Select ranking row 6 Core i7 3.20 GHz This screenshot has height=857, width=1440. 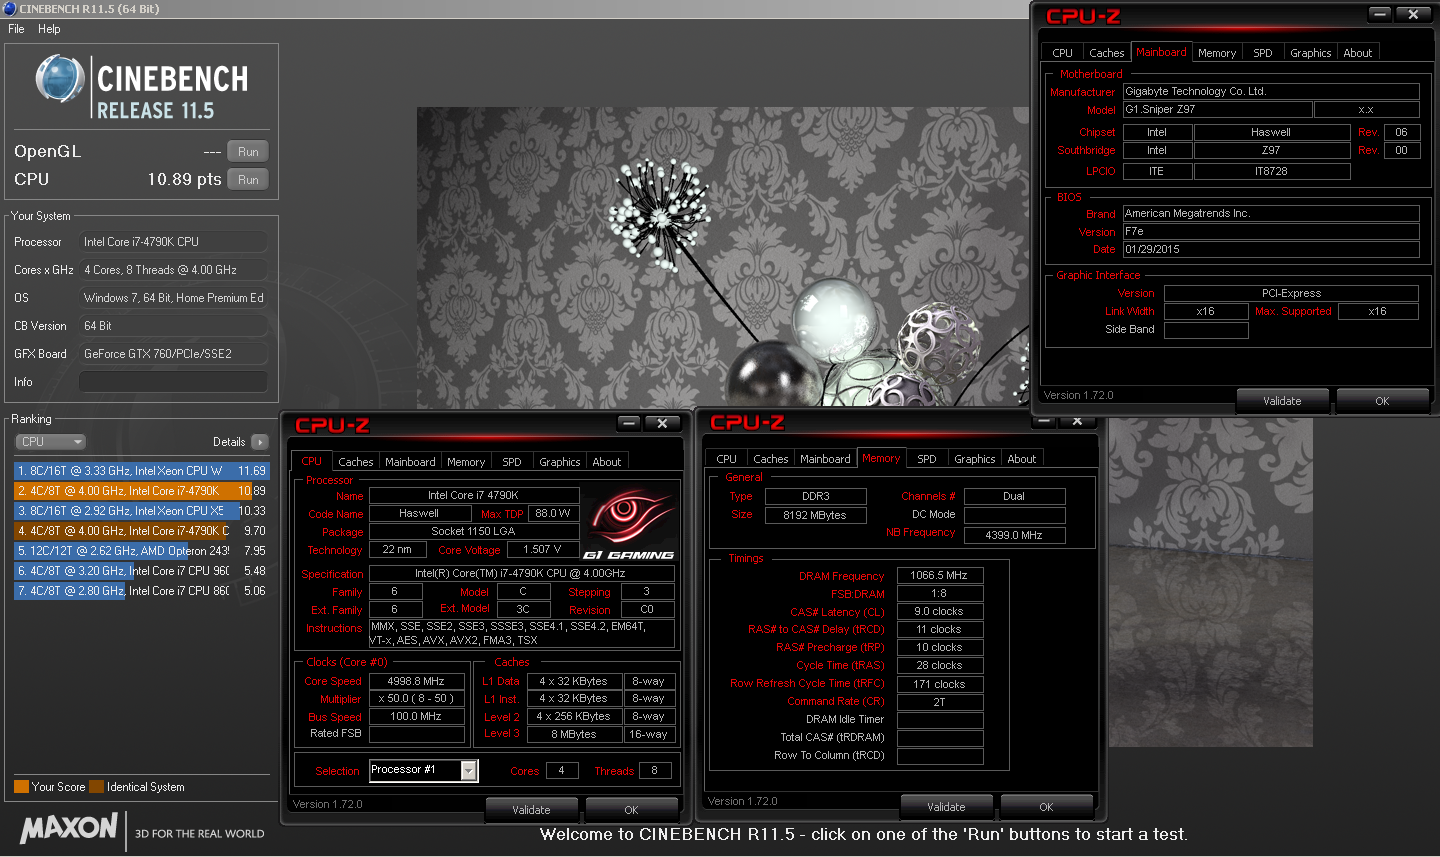141,570
